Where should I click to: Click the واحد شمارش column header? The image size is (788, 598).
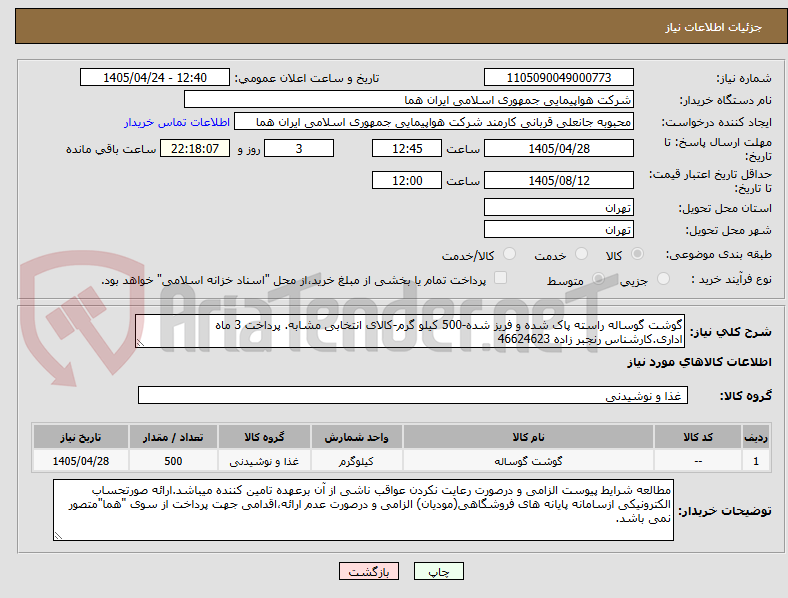pyautogui.click(x=356, y=437)
